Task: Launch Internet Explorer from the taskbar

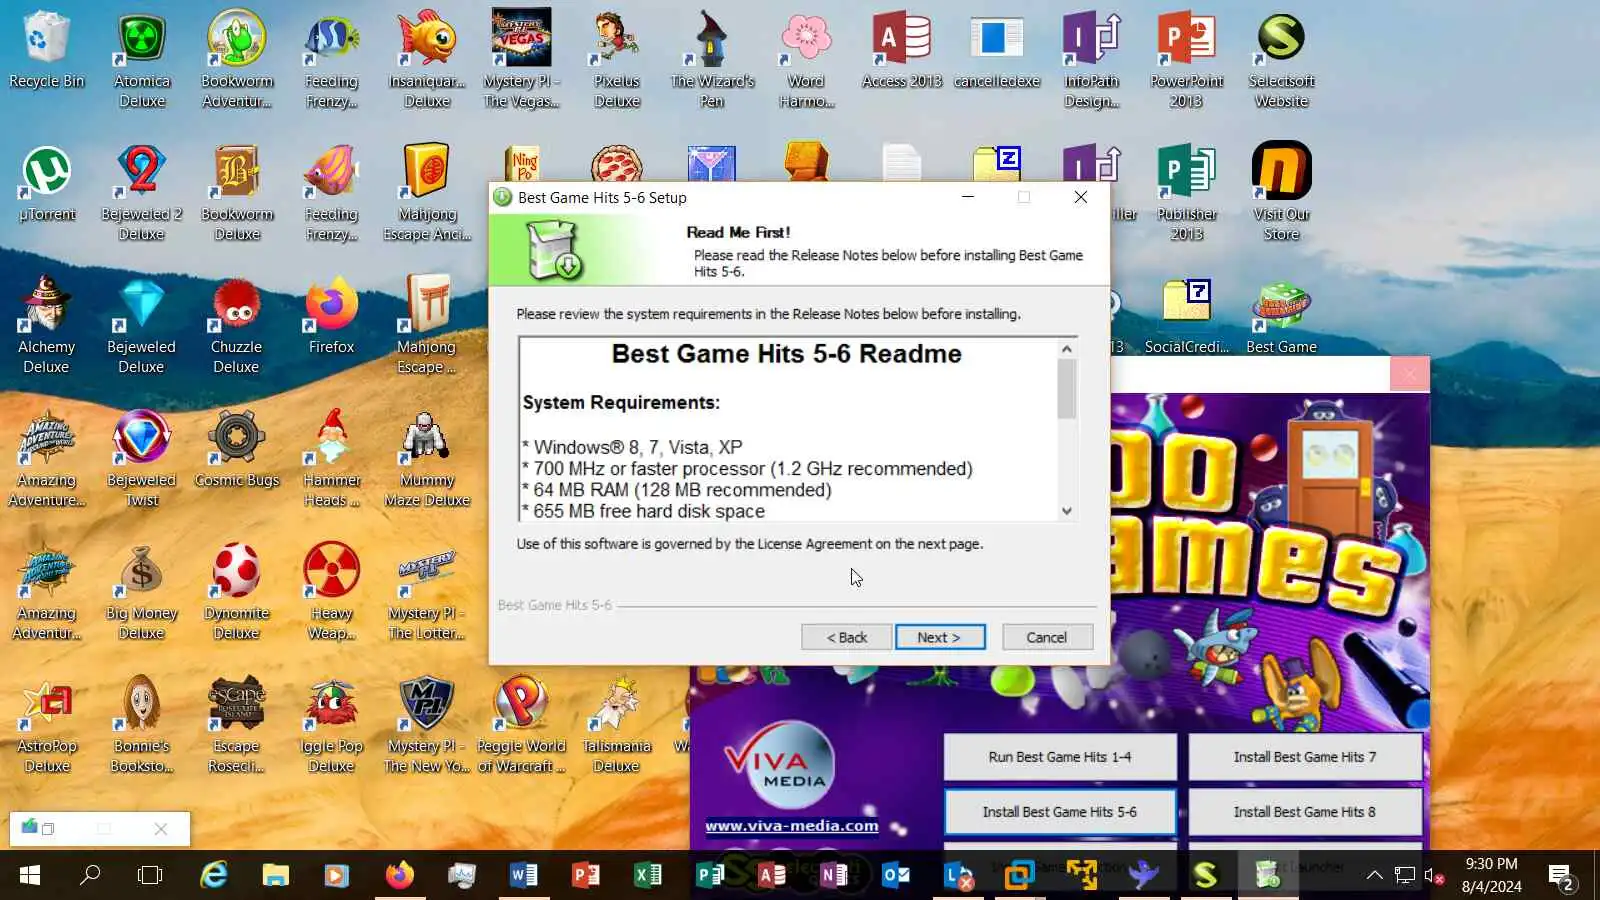Action: pos(213,876)
